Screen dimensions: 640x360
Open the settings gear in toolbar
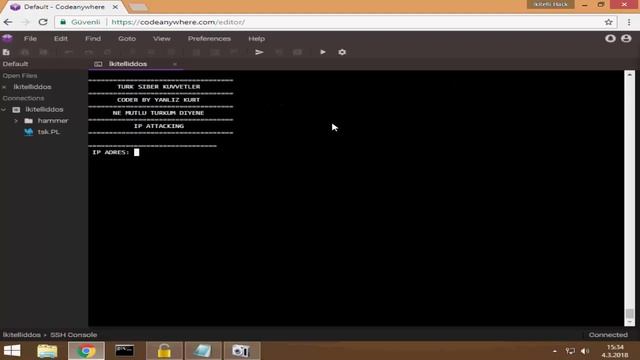pos(342,52)
